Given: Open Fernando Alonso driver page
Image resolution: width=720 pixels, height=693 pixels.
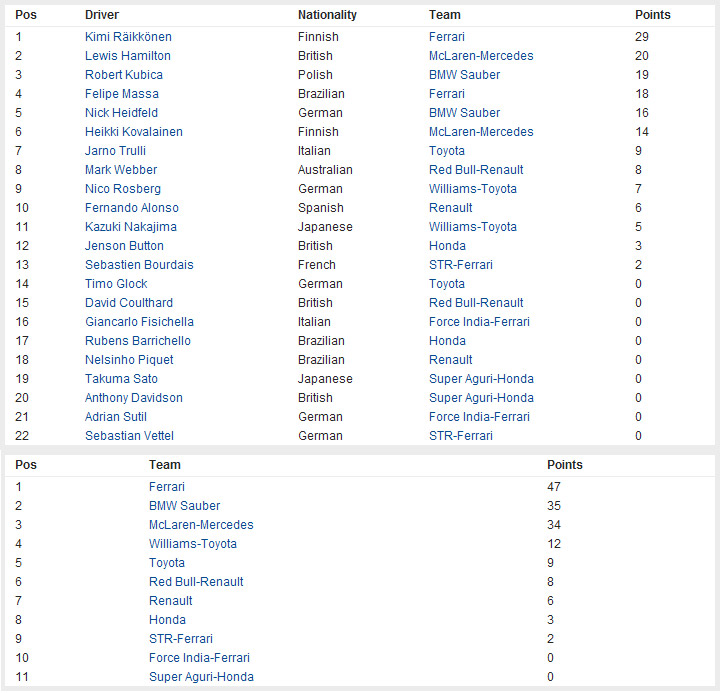Looking at the screenshot, I should [x=132, y=208].
